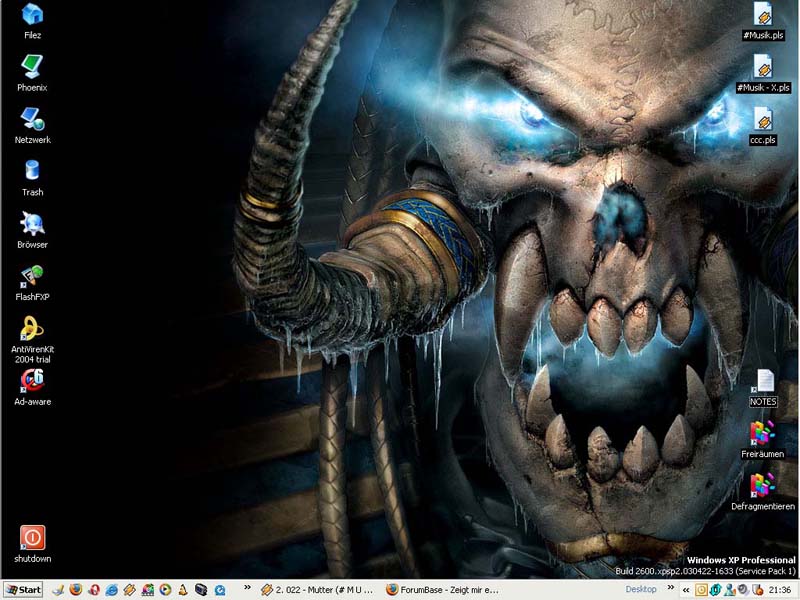The width and height of the screenshot is (800, 600).
Task: Select the Netzwerk desktop icon
Action: (x=32, y=126)
